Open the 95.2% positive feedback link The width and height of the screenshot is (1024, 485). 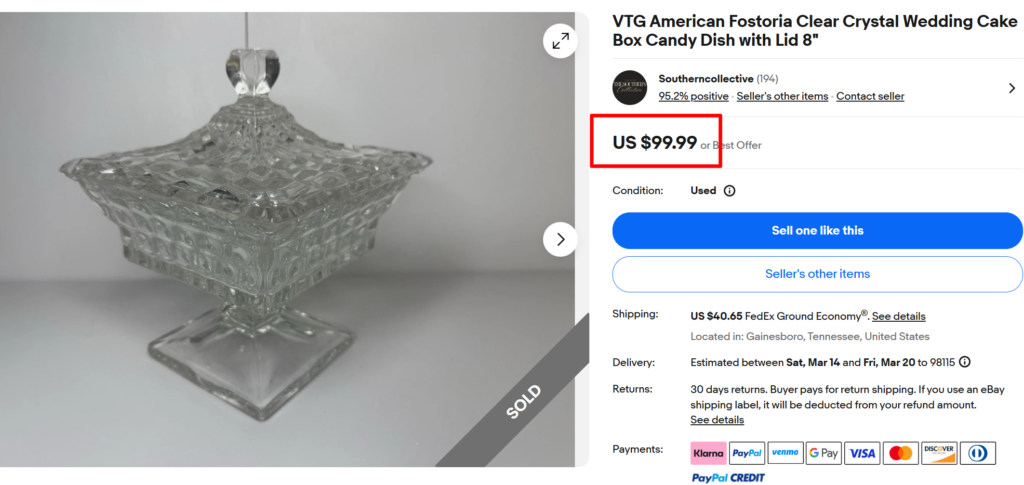693,96
